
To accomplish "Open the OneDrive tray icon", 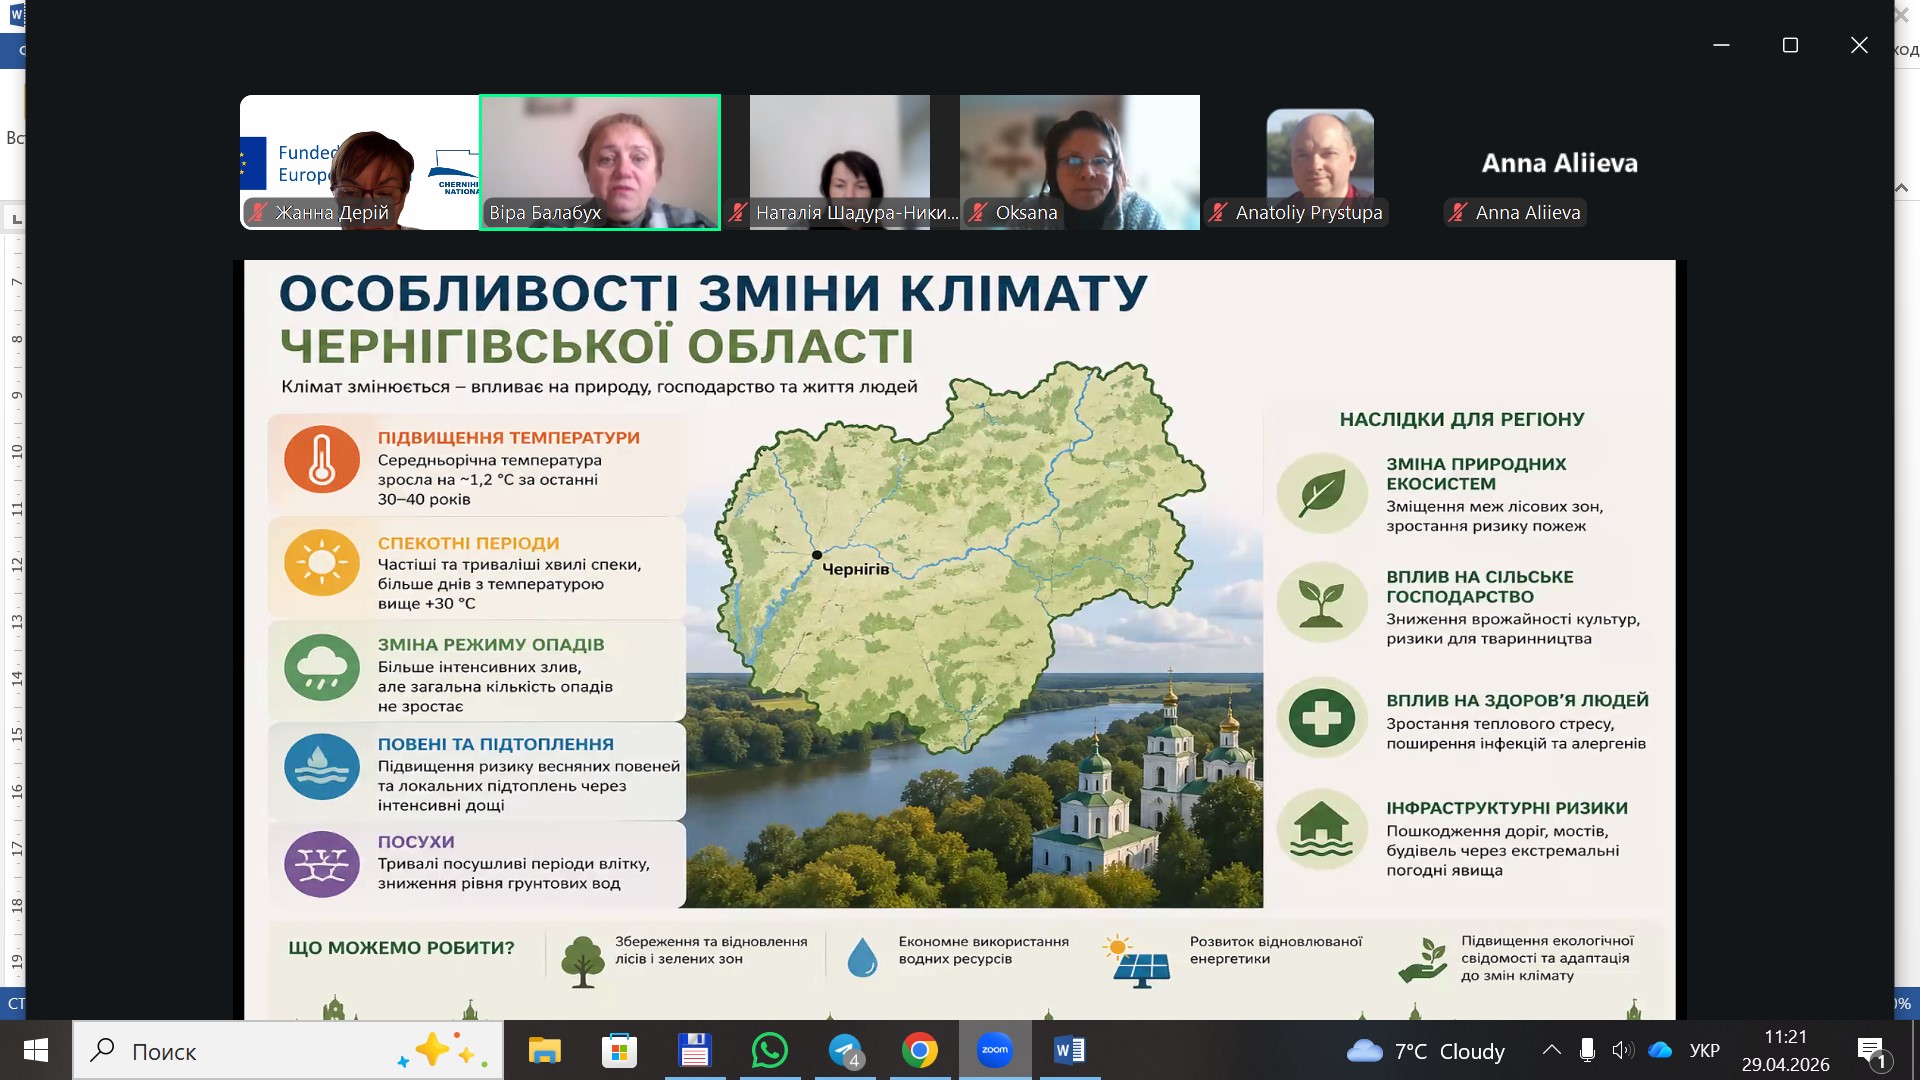I will [1660, 1051].
